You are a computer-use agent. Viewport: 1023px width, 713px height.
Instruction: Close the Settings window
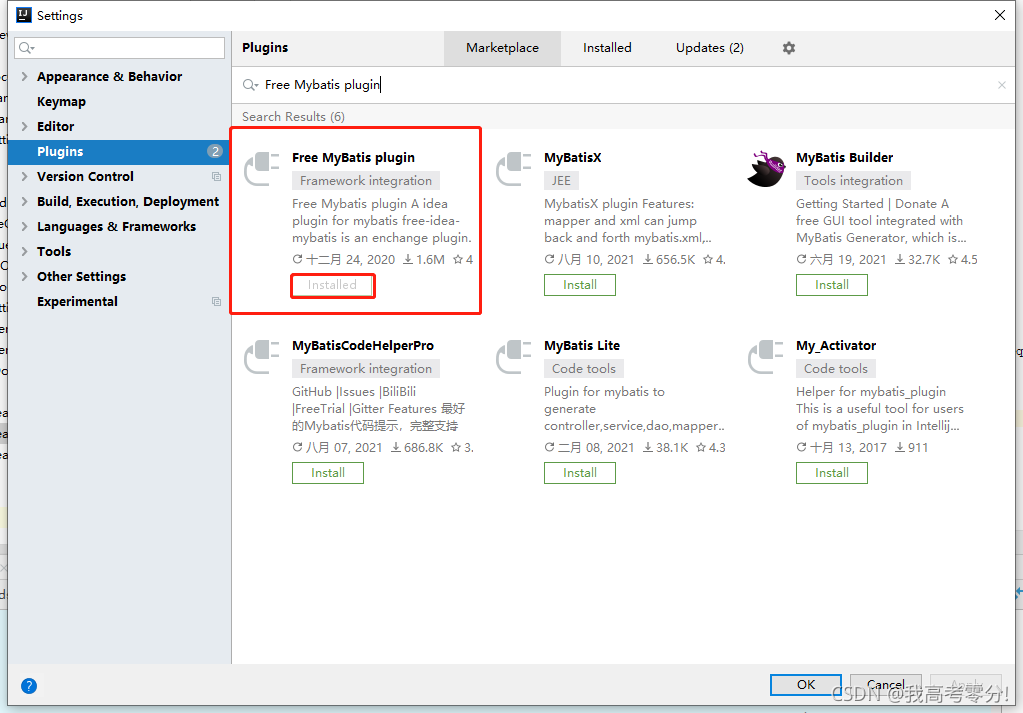tap(1000, 15)
